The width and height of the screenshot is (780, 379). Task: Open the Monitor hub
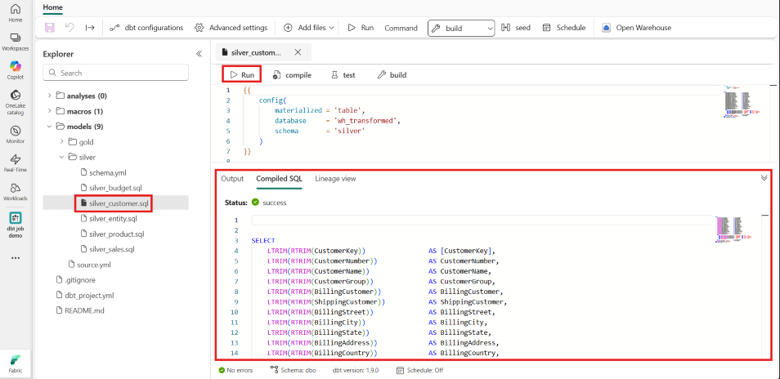click(15, 134)
